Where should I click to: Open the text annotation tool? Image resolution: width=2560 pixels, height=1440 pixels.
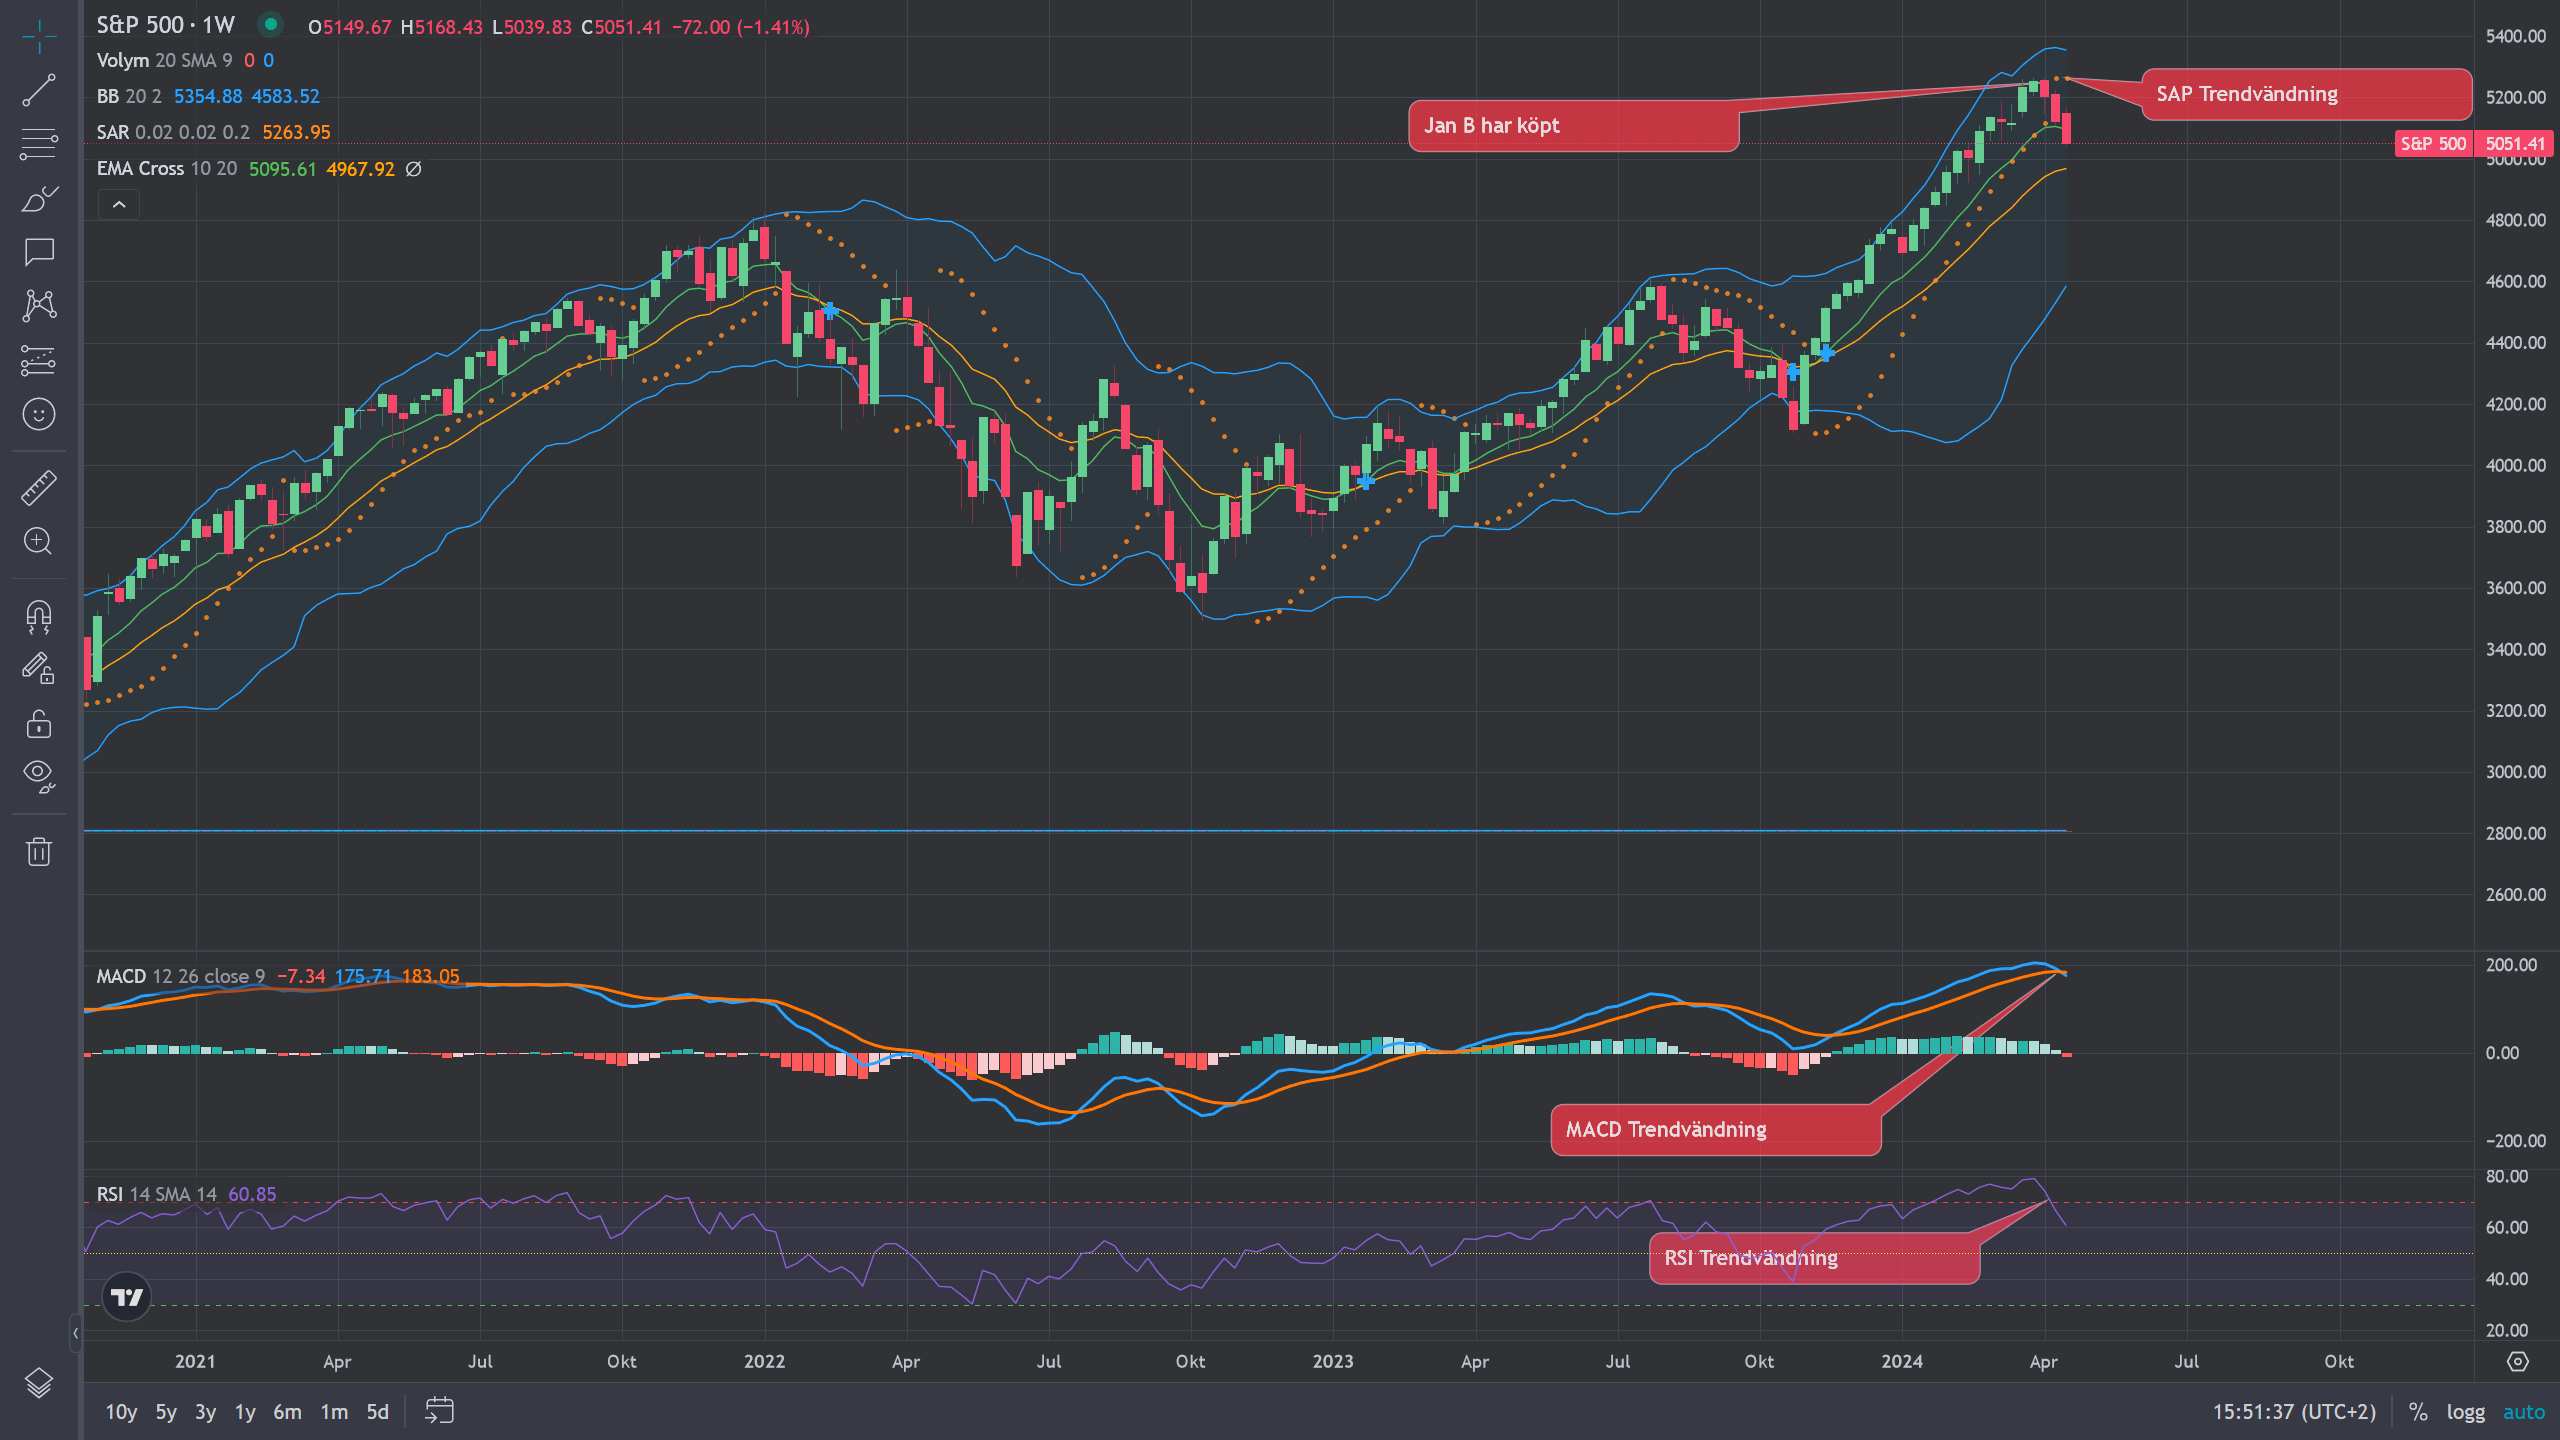tap(39, 252)
